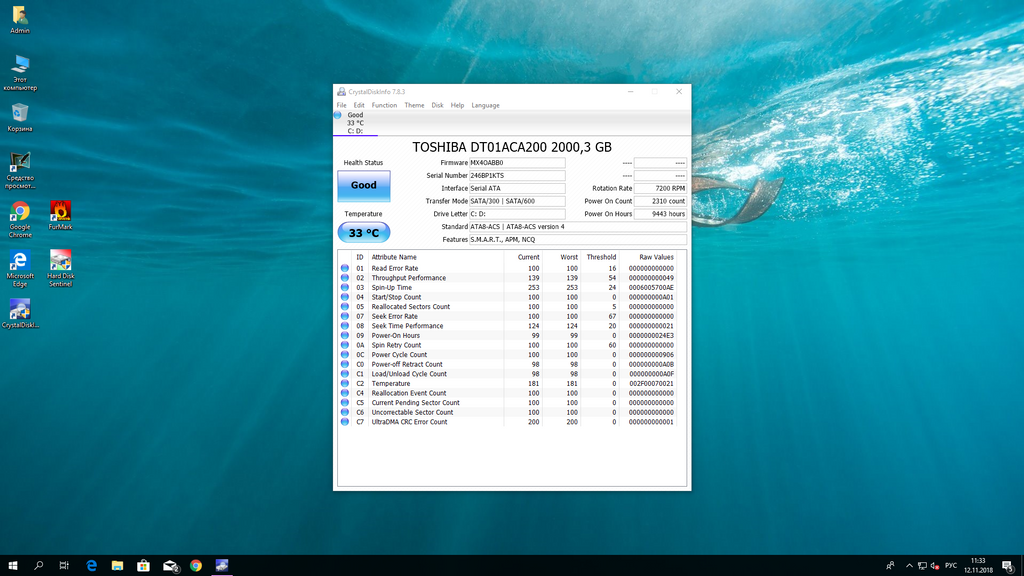Click the TOSHIBA DT01ACA200 disk title
1024x576 pixels.
point(512,147)
